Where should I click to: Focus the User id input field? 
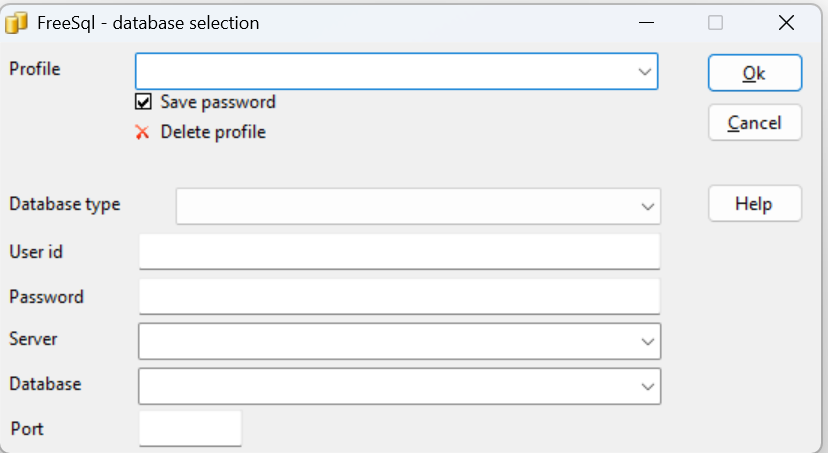point(400,252)
